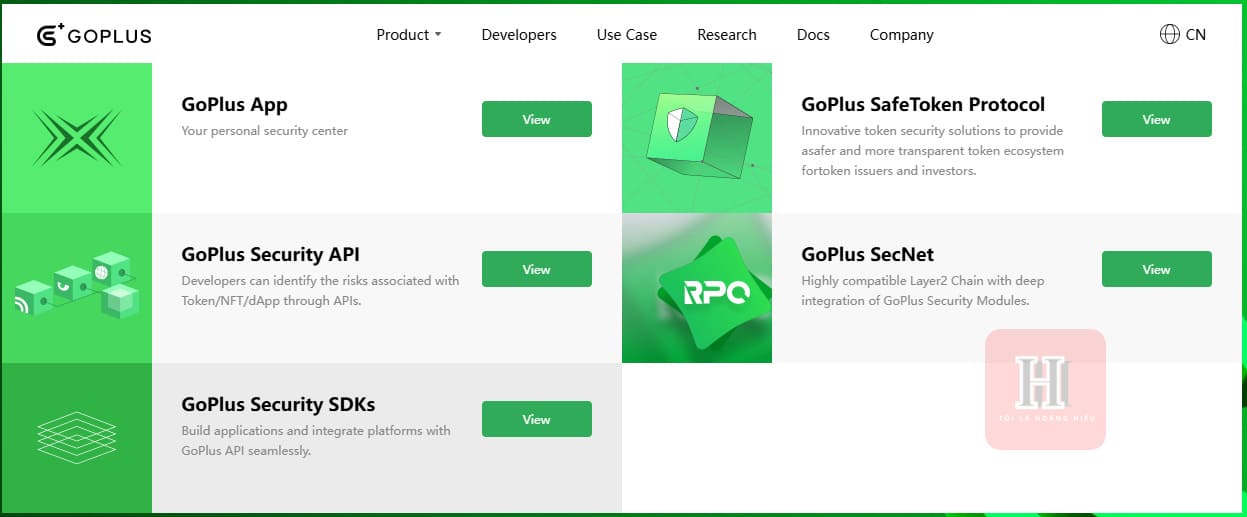Go to the Use Case page
This screenshot has height=517, width=1247.
pos(627,35)
